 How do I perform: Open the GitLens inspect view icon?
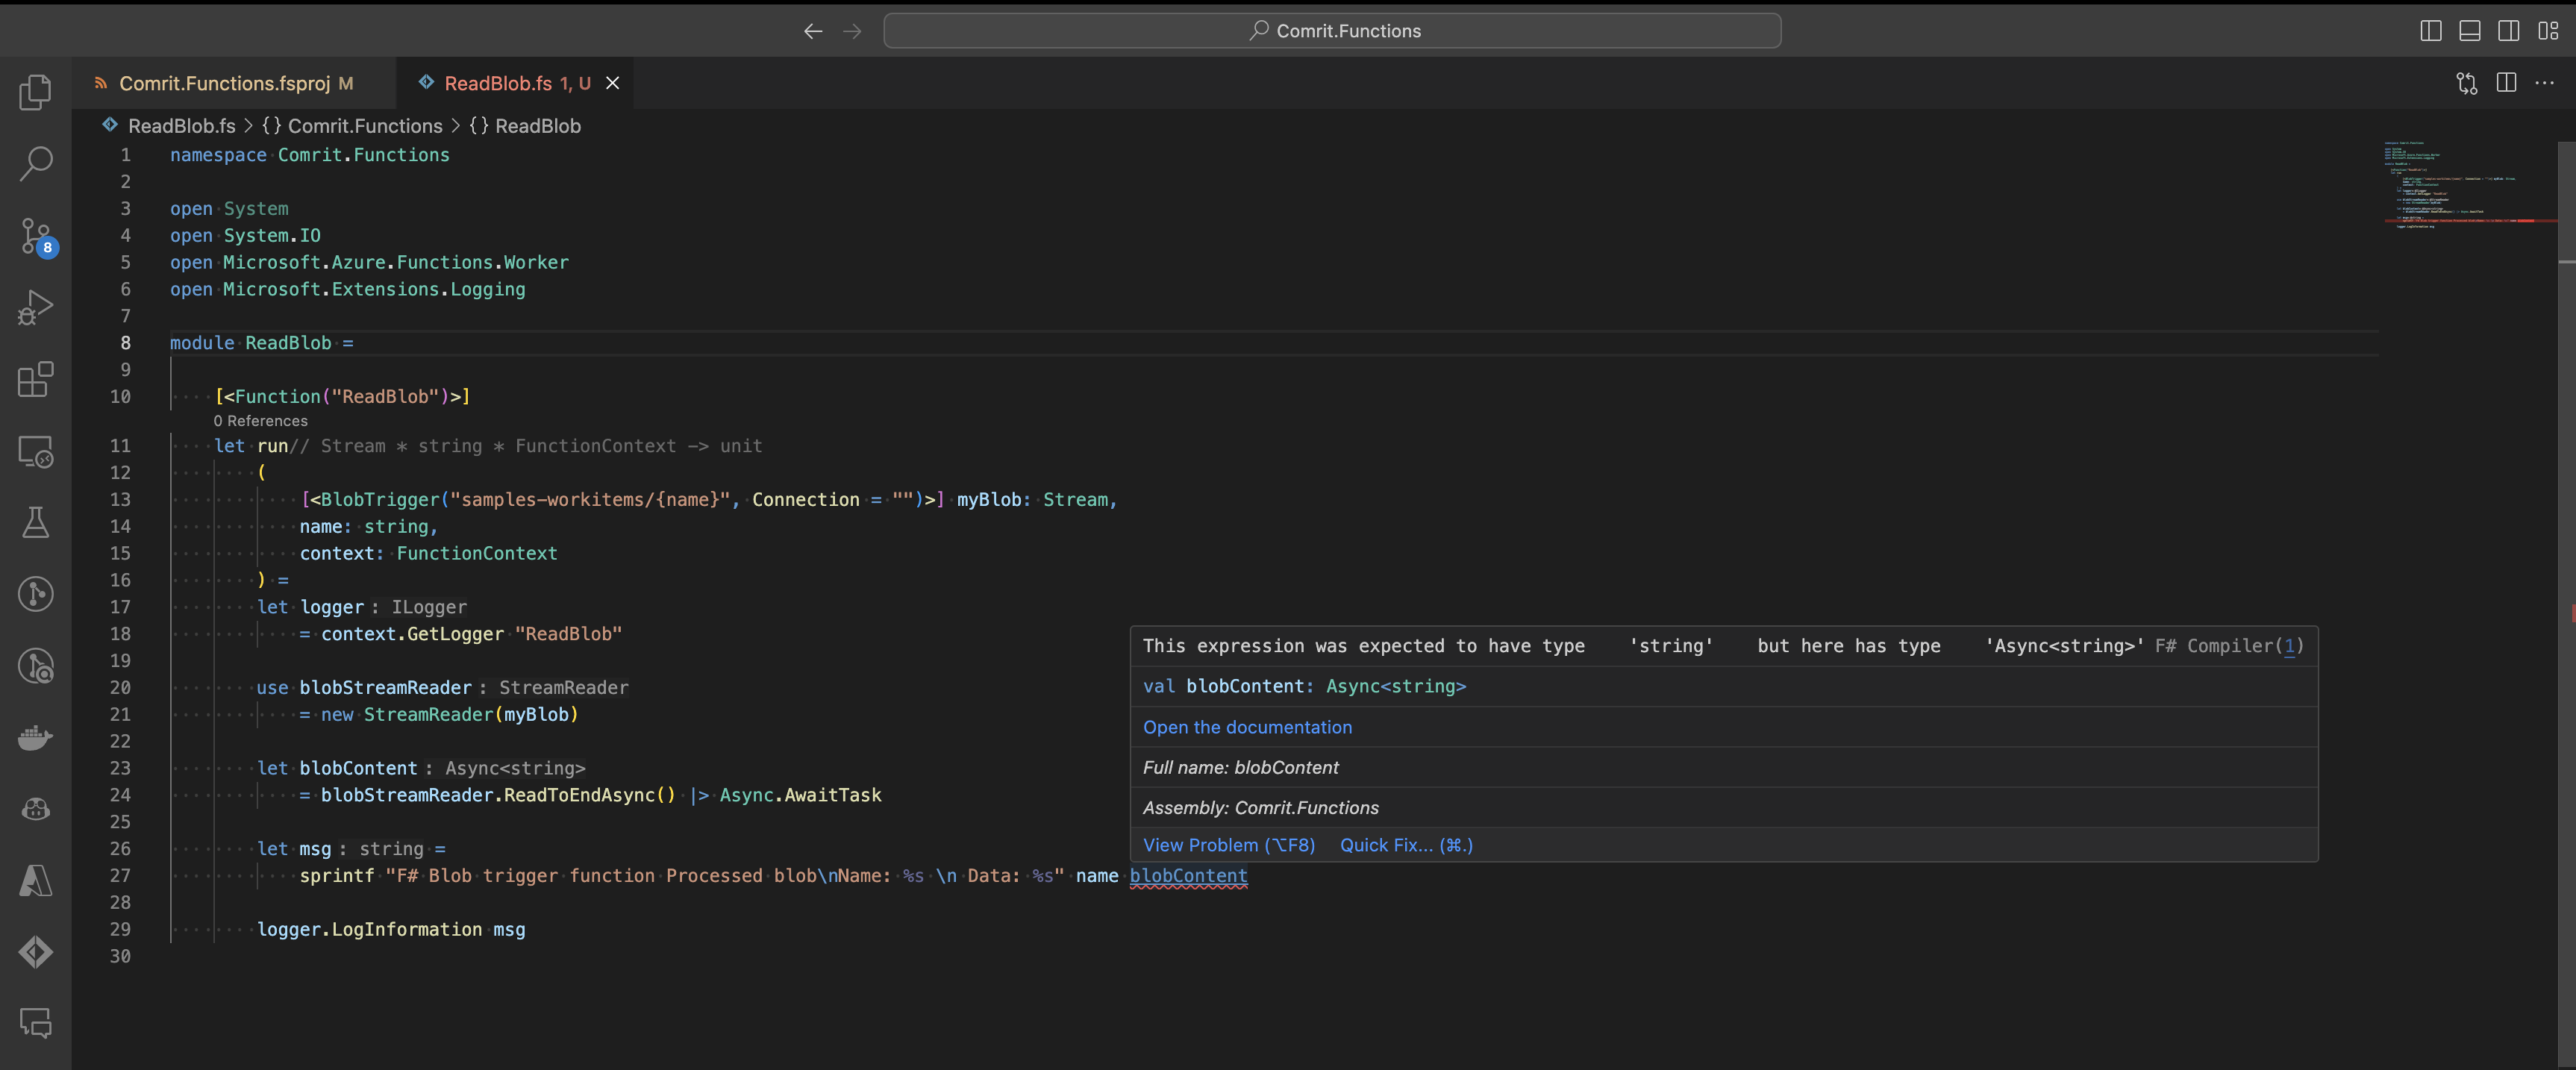(x=35, y=666)
